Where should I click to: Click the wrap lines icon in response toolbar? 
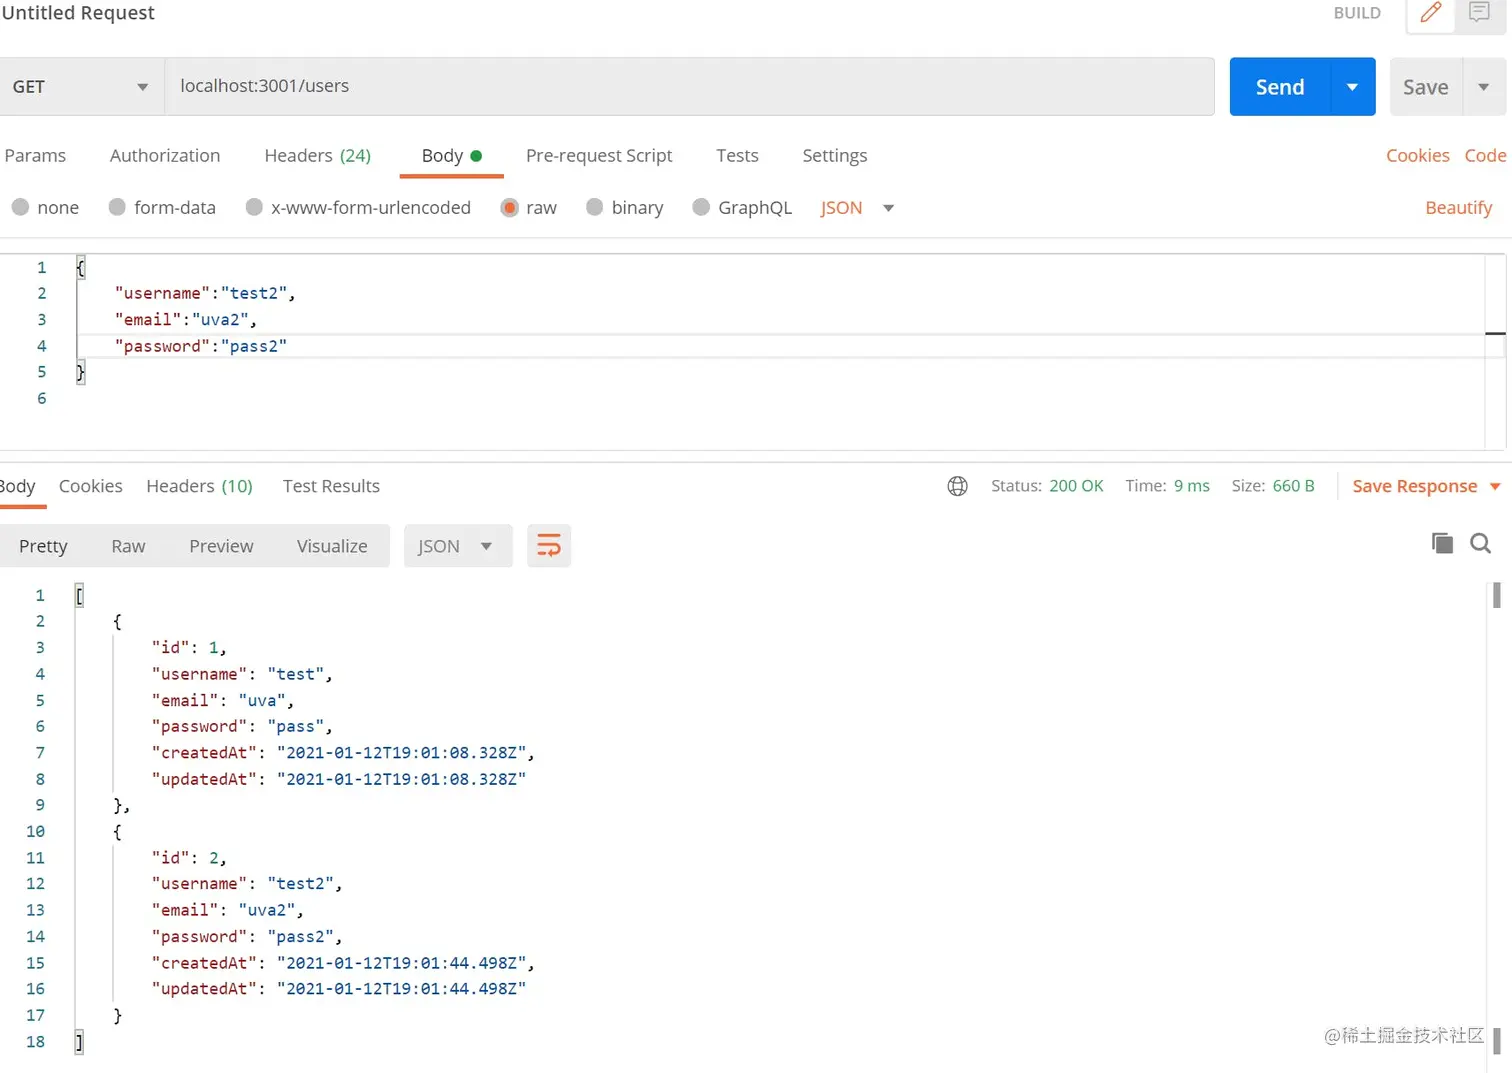[x=549, y=546]
